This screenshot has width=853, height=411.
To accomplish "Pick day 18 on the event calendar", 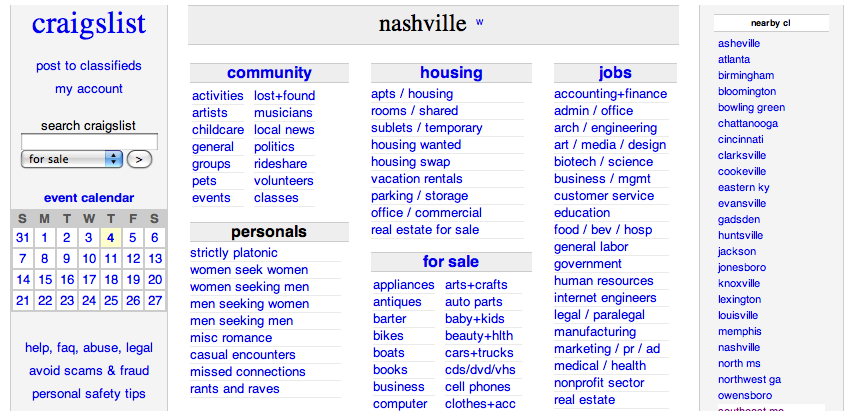I will pos(111,280).
